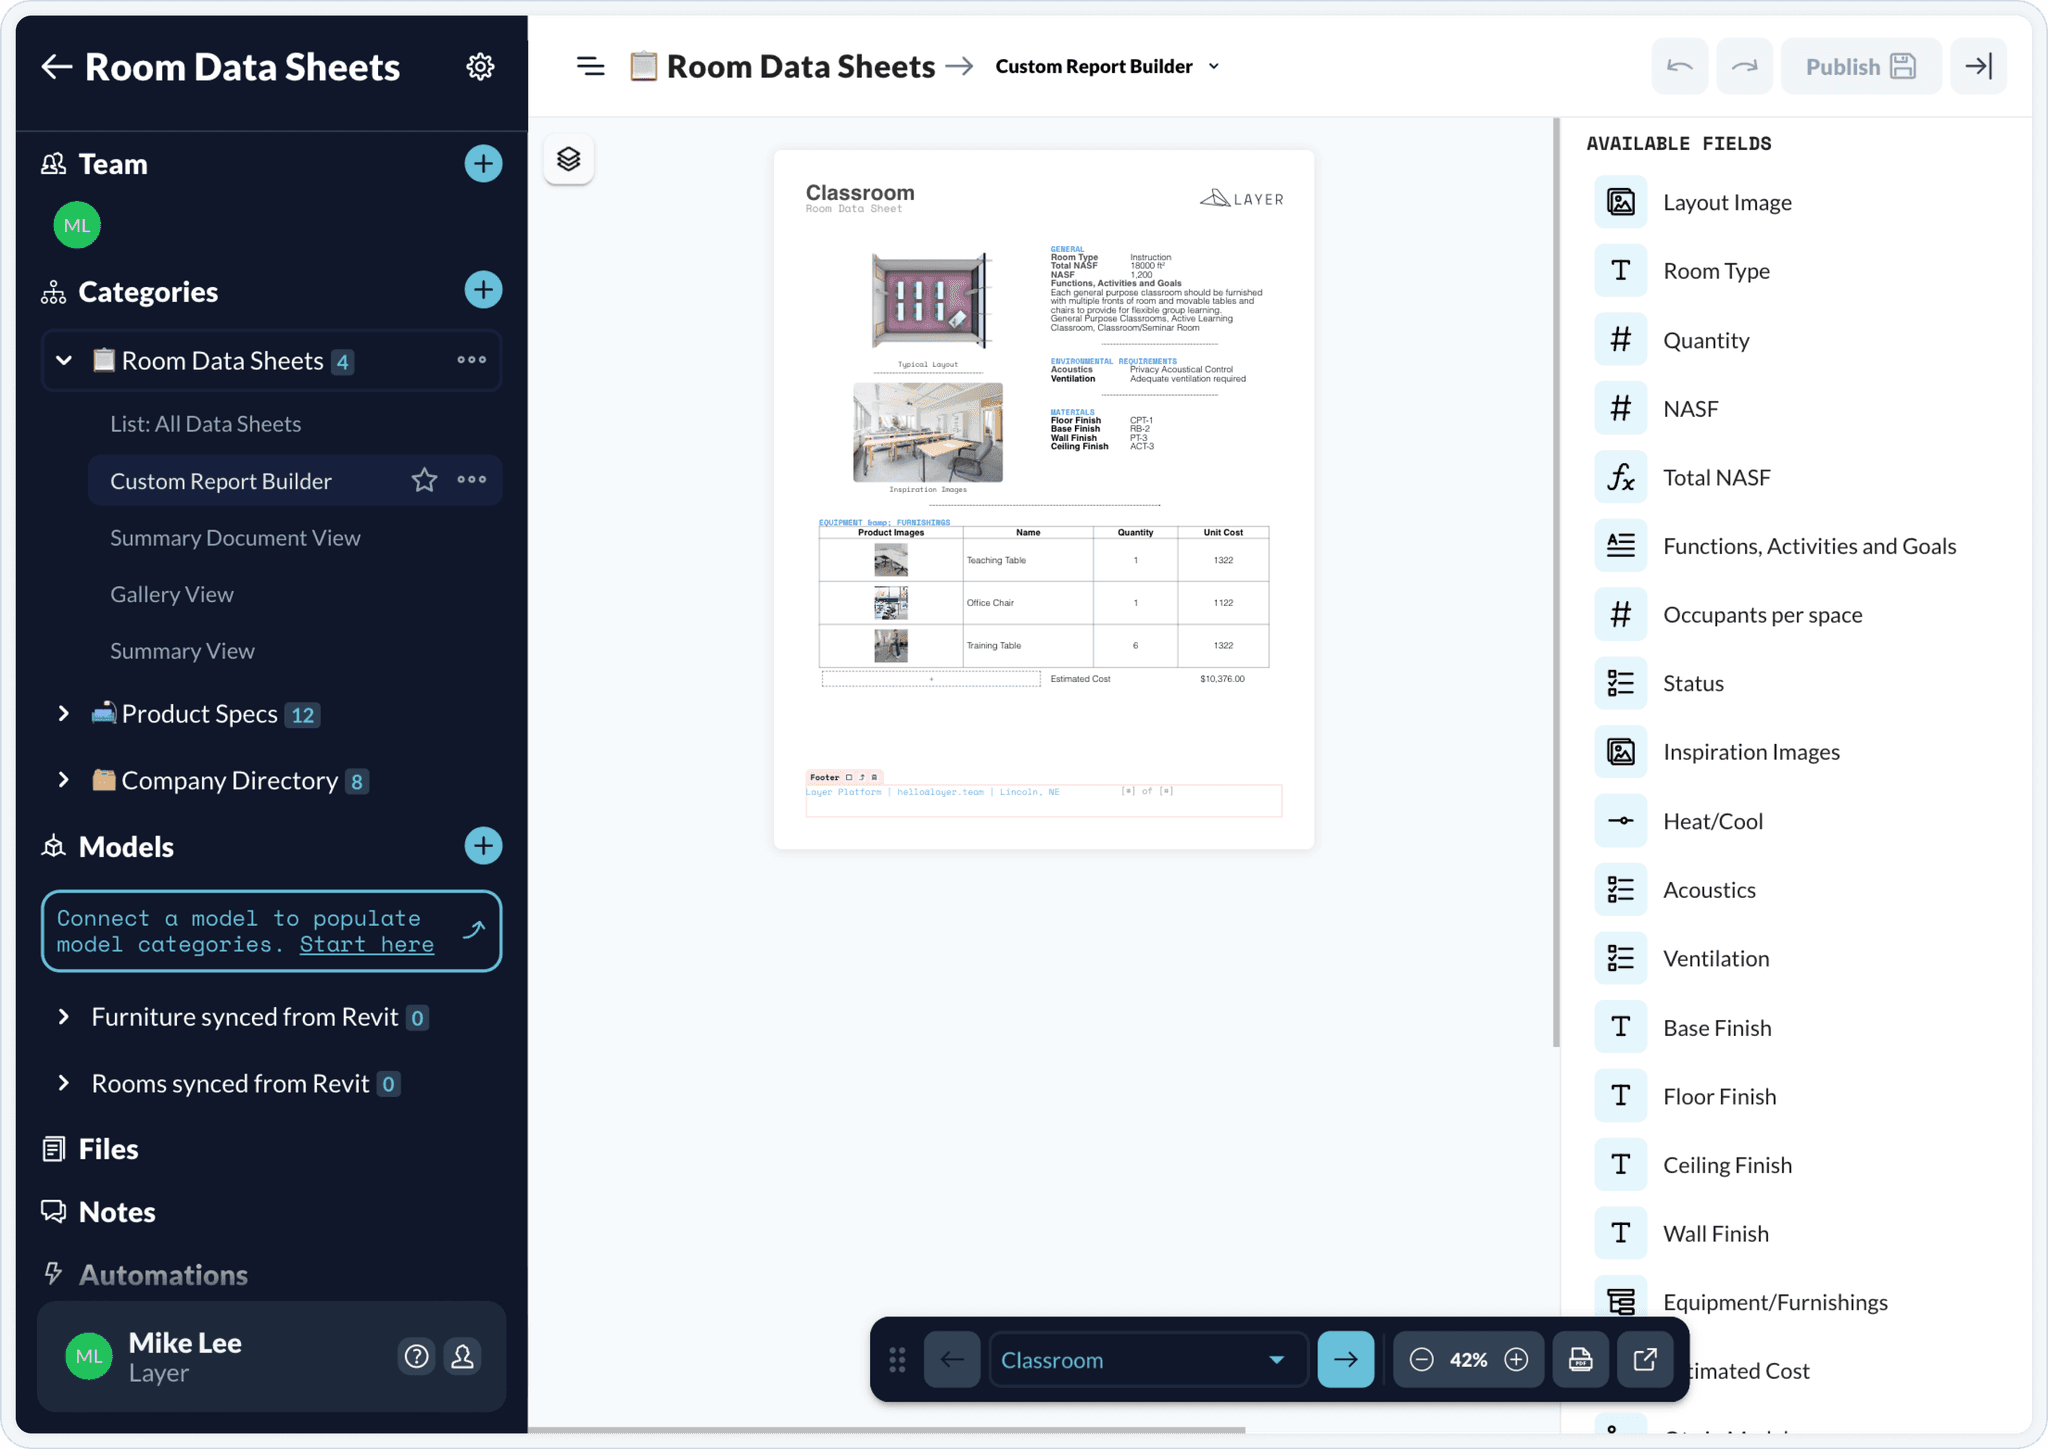Expand the Product Specs category
2048x1449 pixels.
coord(64,713)
